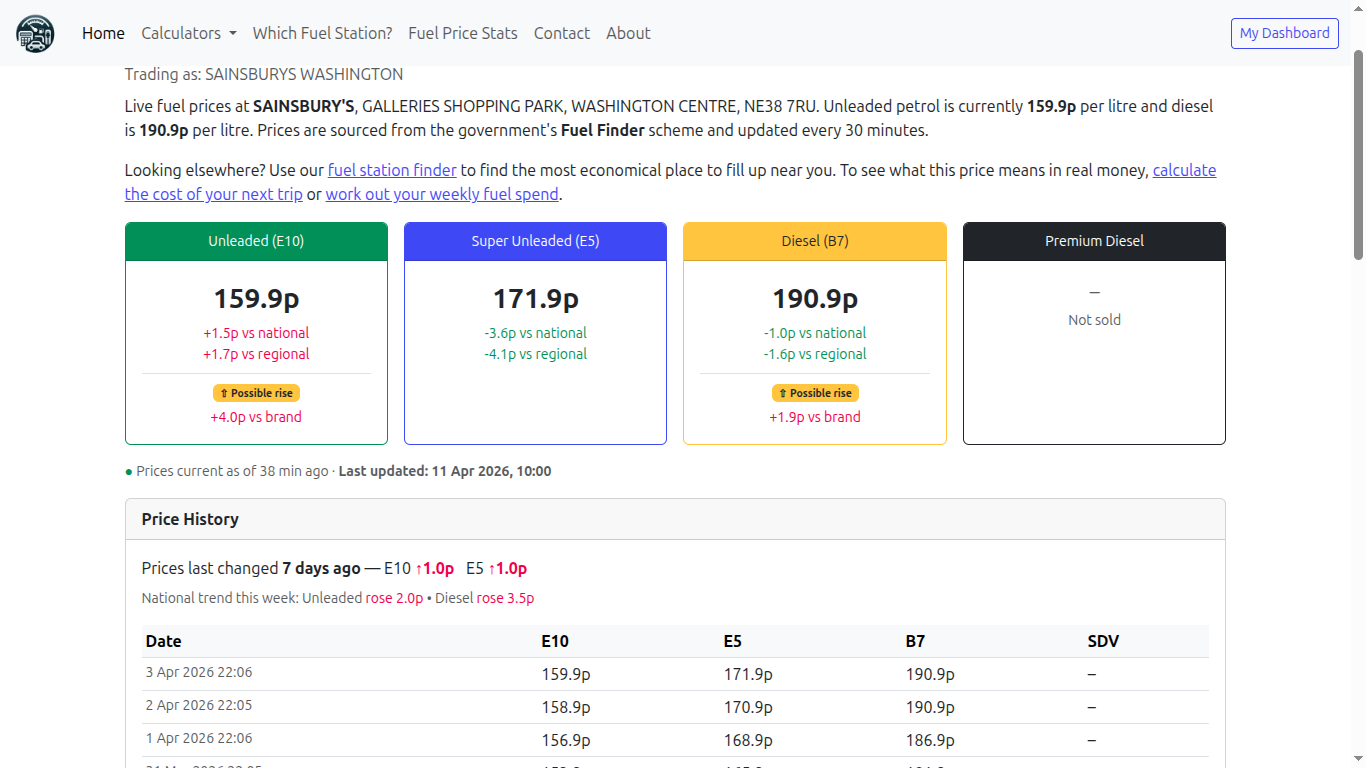The width and height of the screenshot is (1366, 768).
Task: Click Possible rise badge in Unleaded card
Action: (x=256, y=393)
